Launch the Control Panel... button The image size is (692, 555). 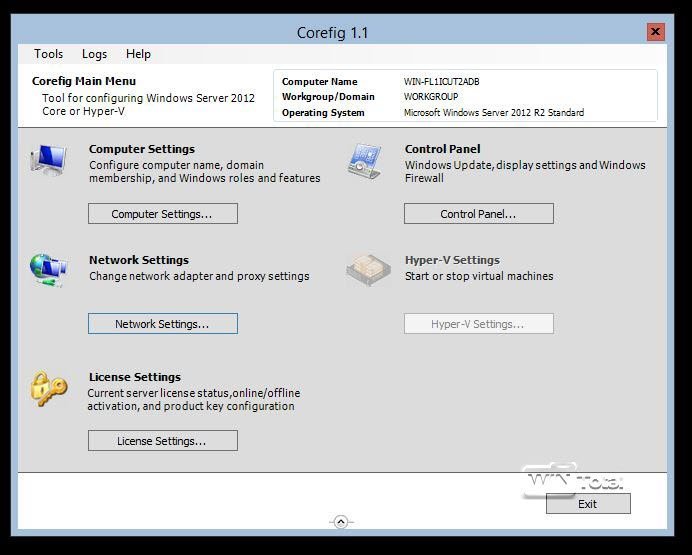(479, 214)
